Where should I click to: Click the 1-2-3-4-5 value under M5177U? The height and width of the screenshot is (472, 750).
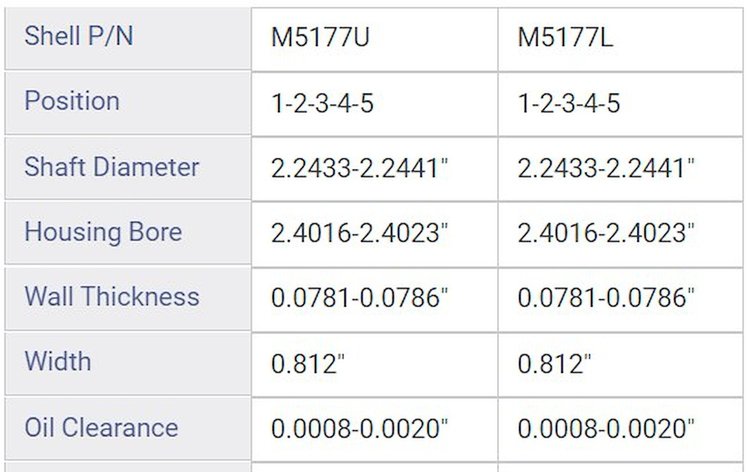point(322,103)
